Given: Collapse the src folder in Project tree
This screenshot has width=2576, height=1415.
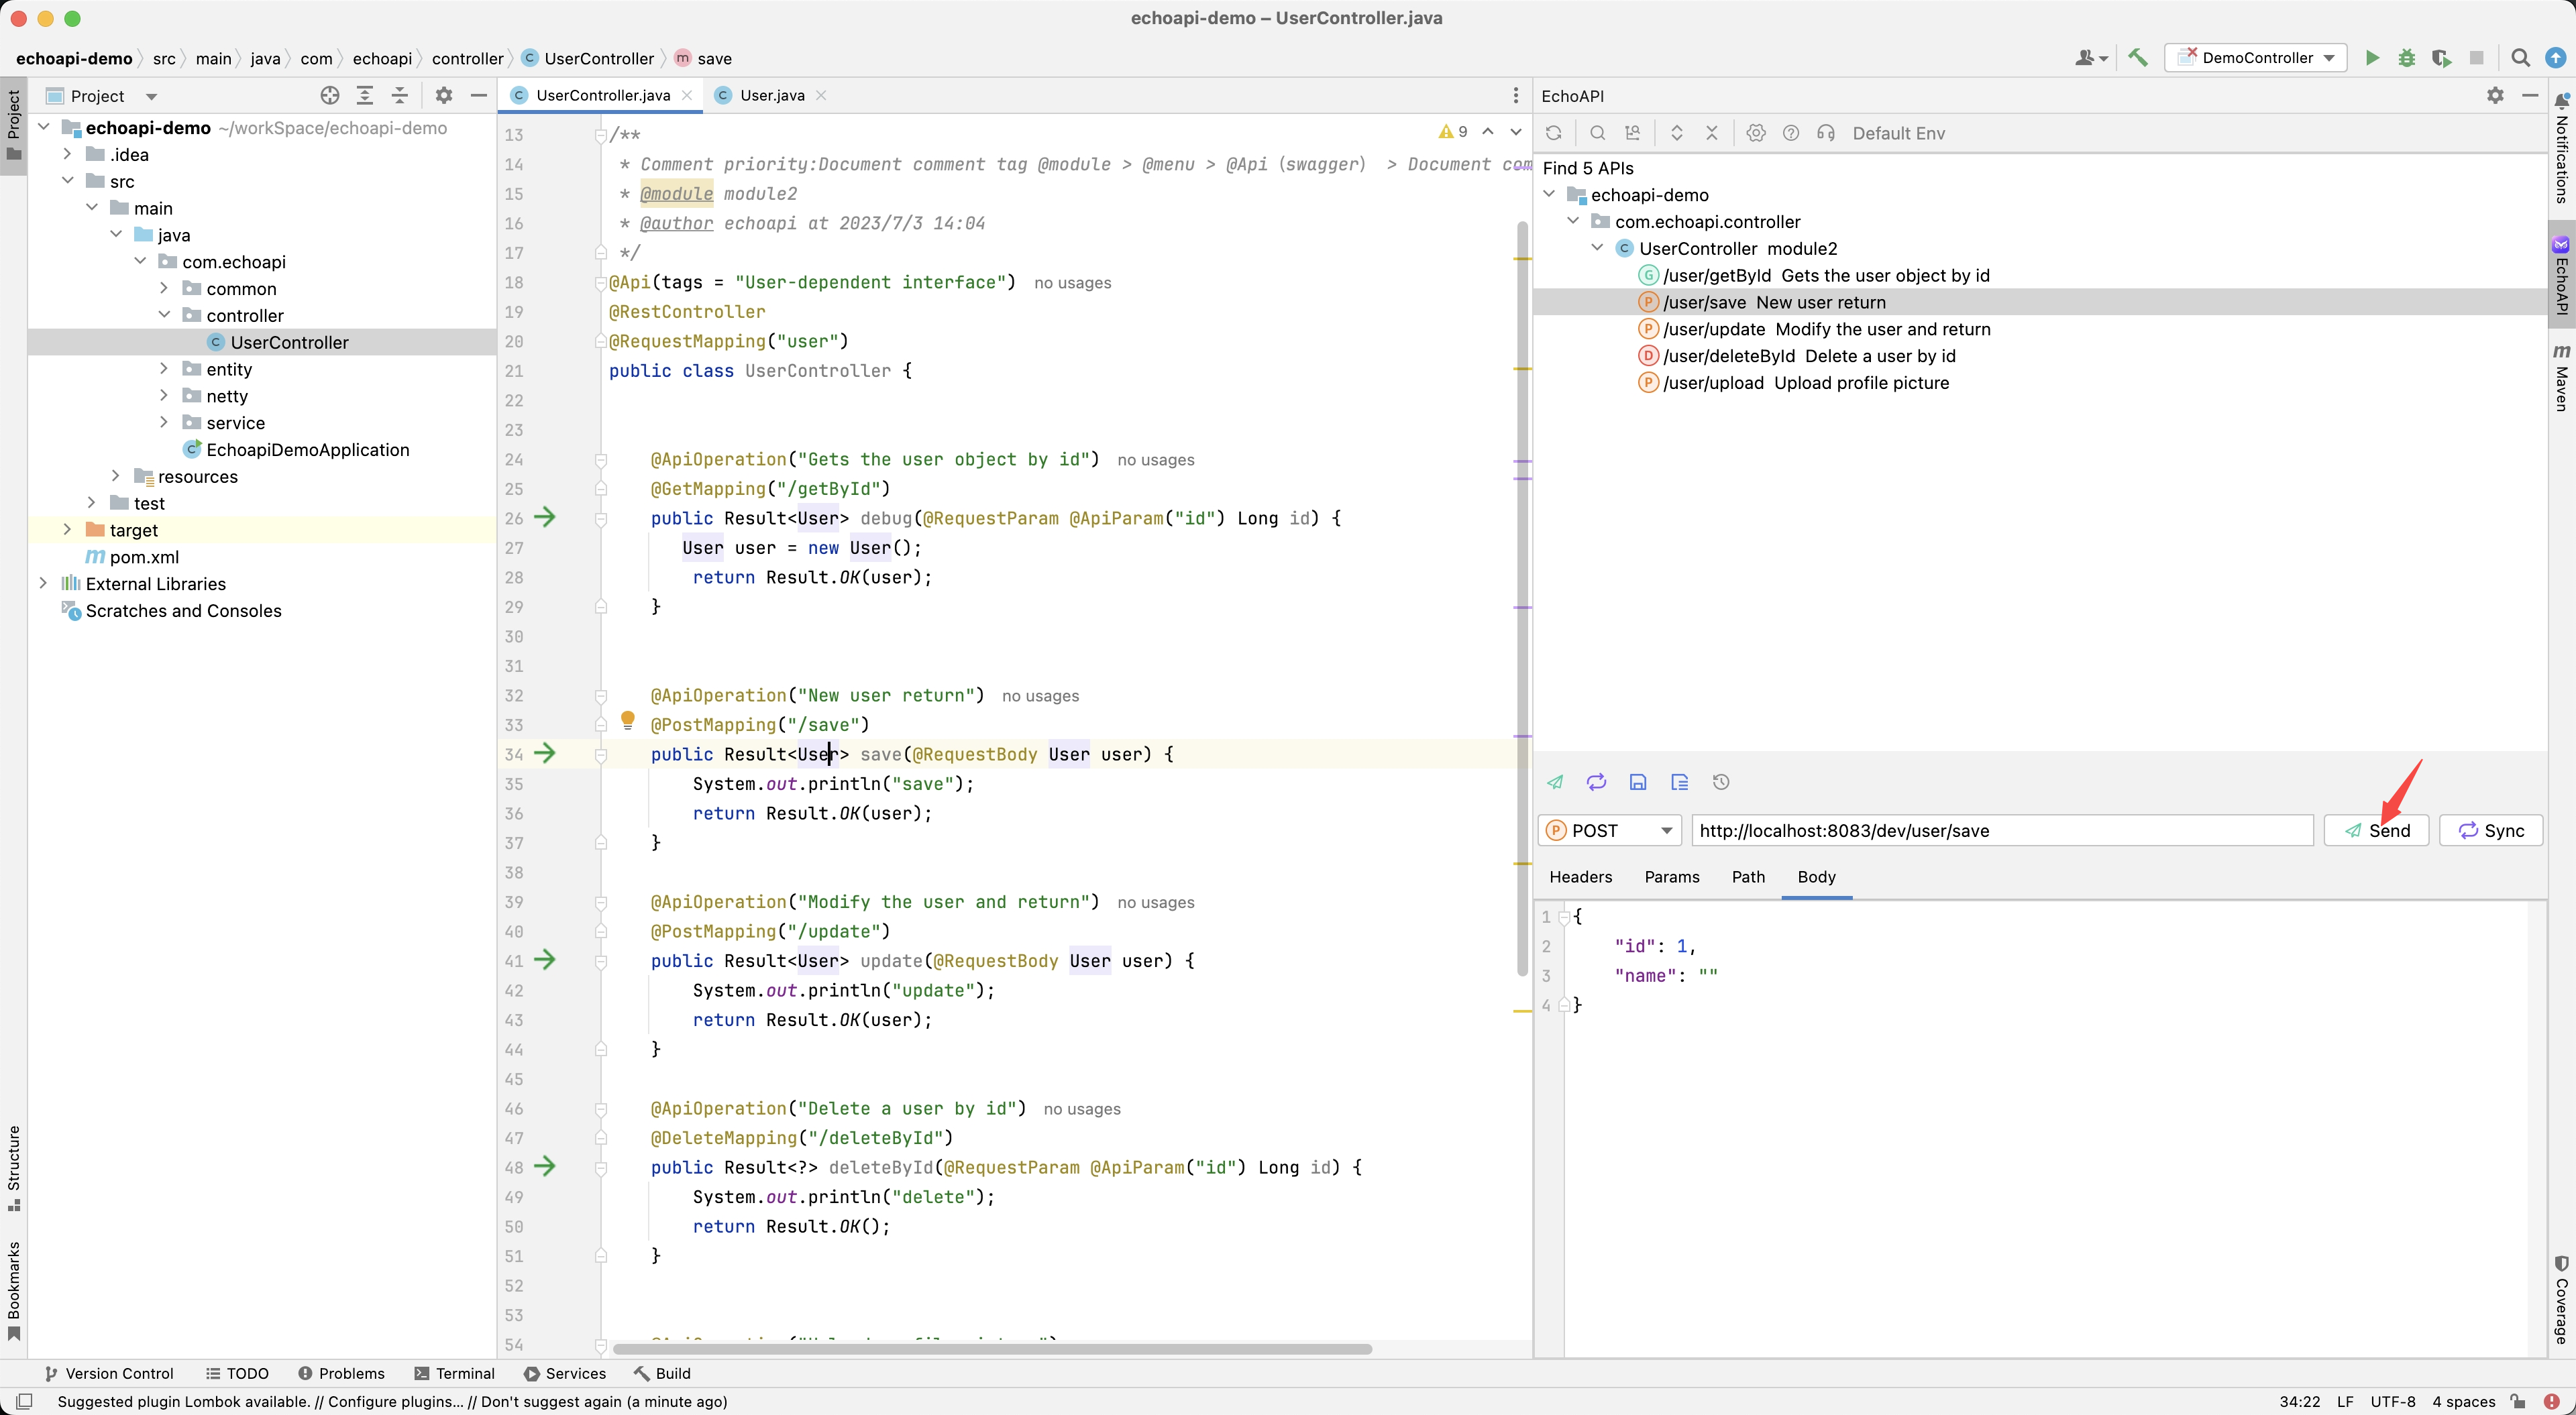Looking at the screenshot, I should click(x=68, y=181).
